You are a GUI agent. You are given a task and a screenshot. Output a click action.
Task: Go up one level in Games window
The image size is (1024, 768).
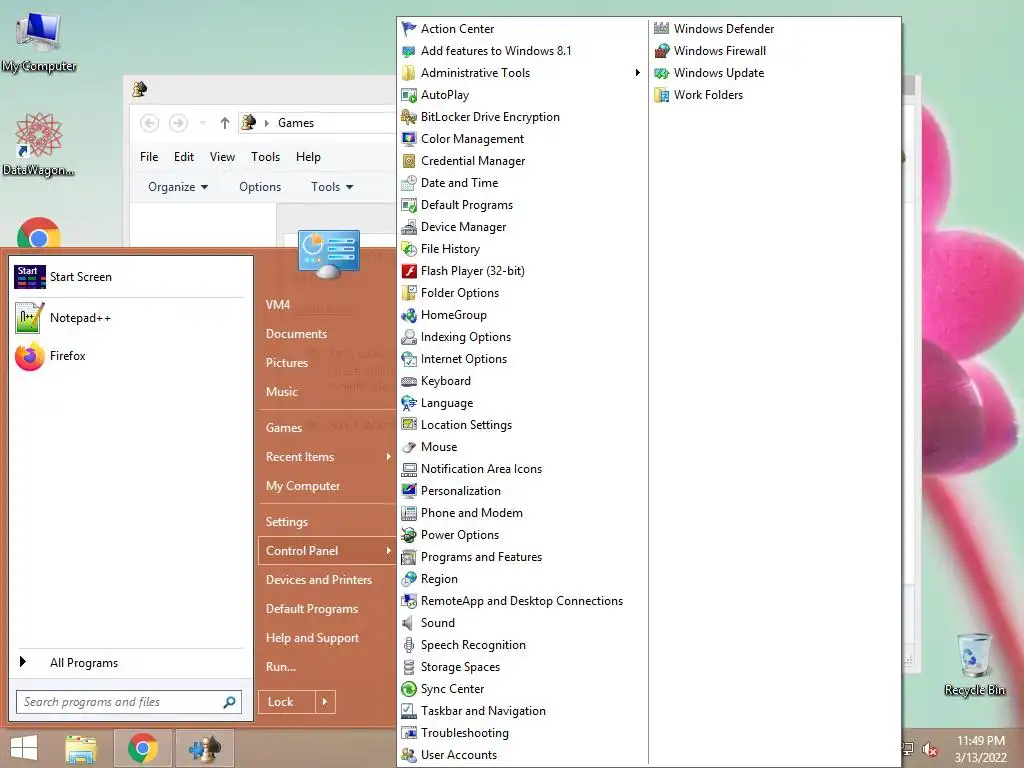click(225, 123)
